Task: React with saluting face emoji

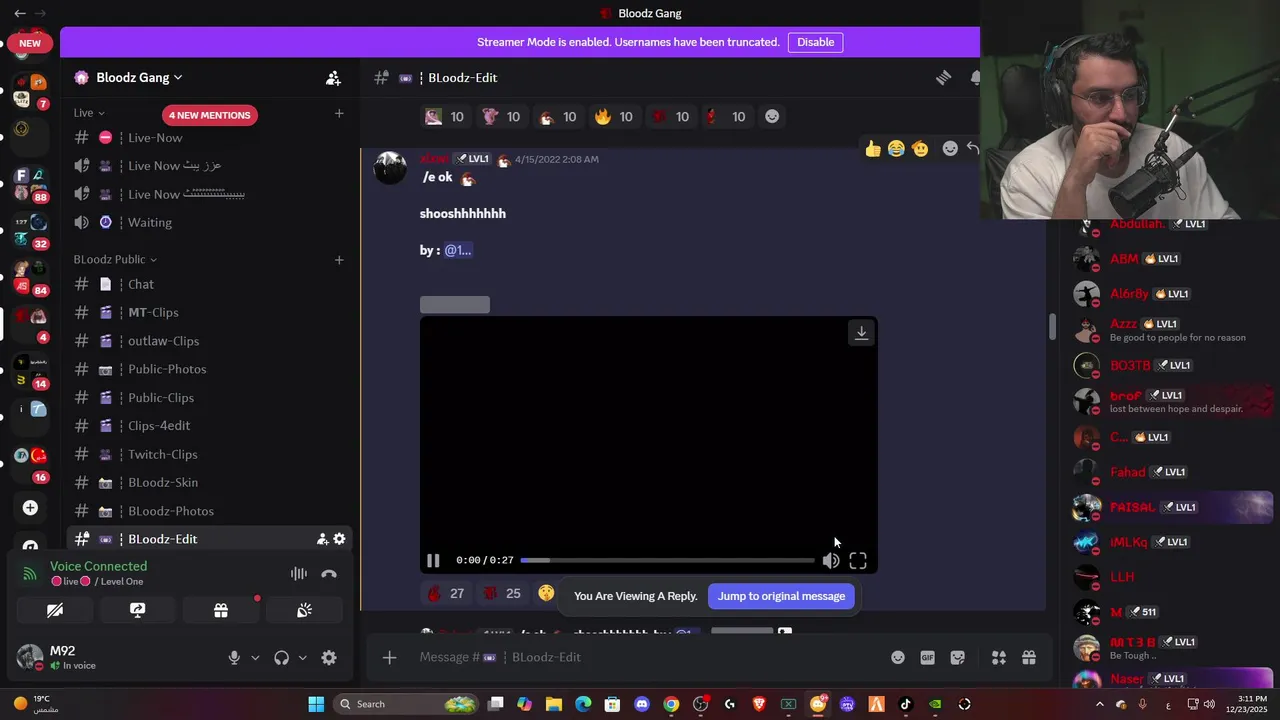Action: point(920,149)
